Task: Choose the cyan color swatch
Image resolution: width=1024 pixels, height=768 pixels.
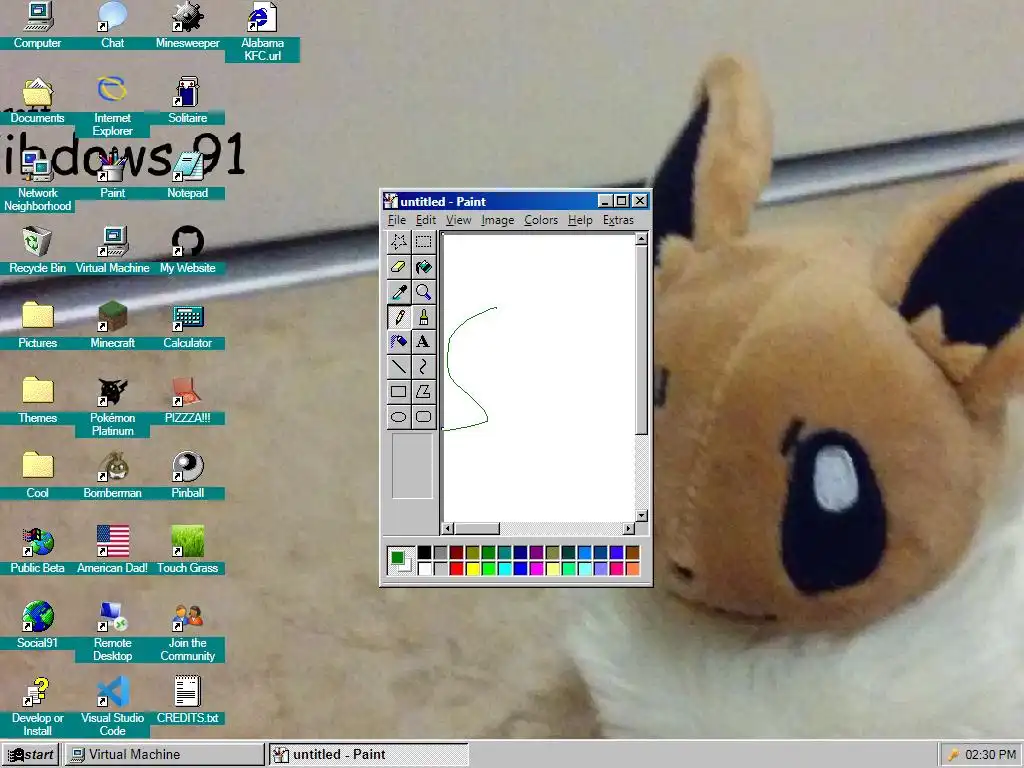Action: tap(504, 568)
